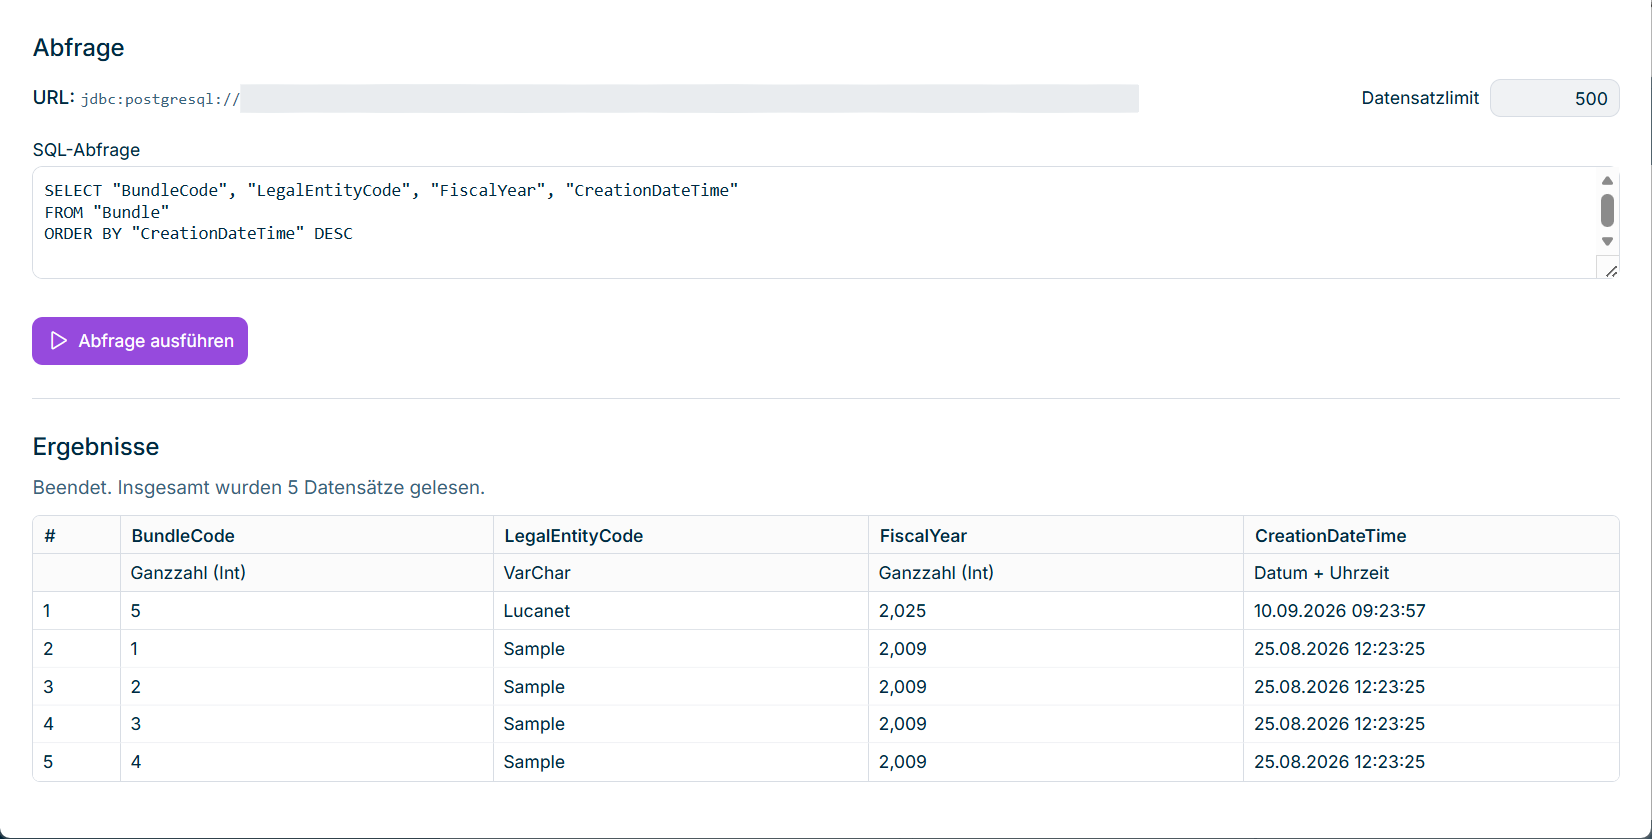Screen dimensions: 1652x839
Task: Select timestamp cell in BundleCode 2 row
Action: [x=1431, y=687]
